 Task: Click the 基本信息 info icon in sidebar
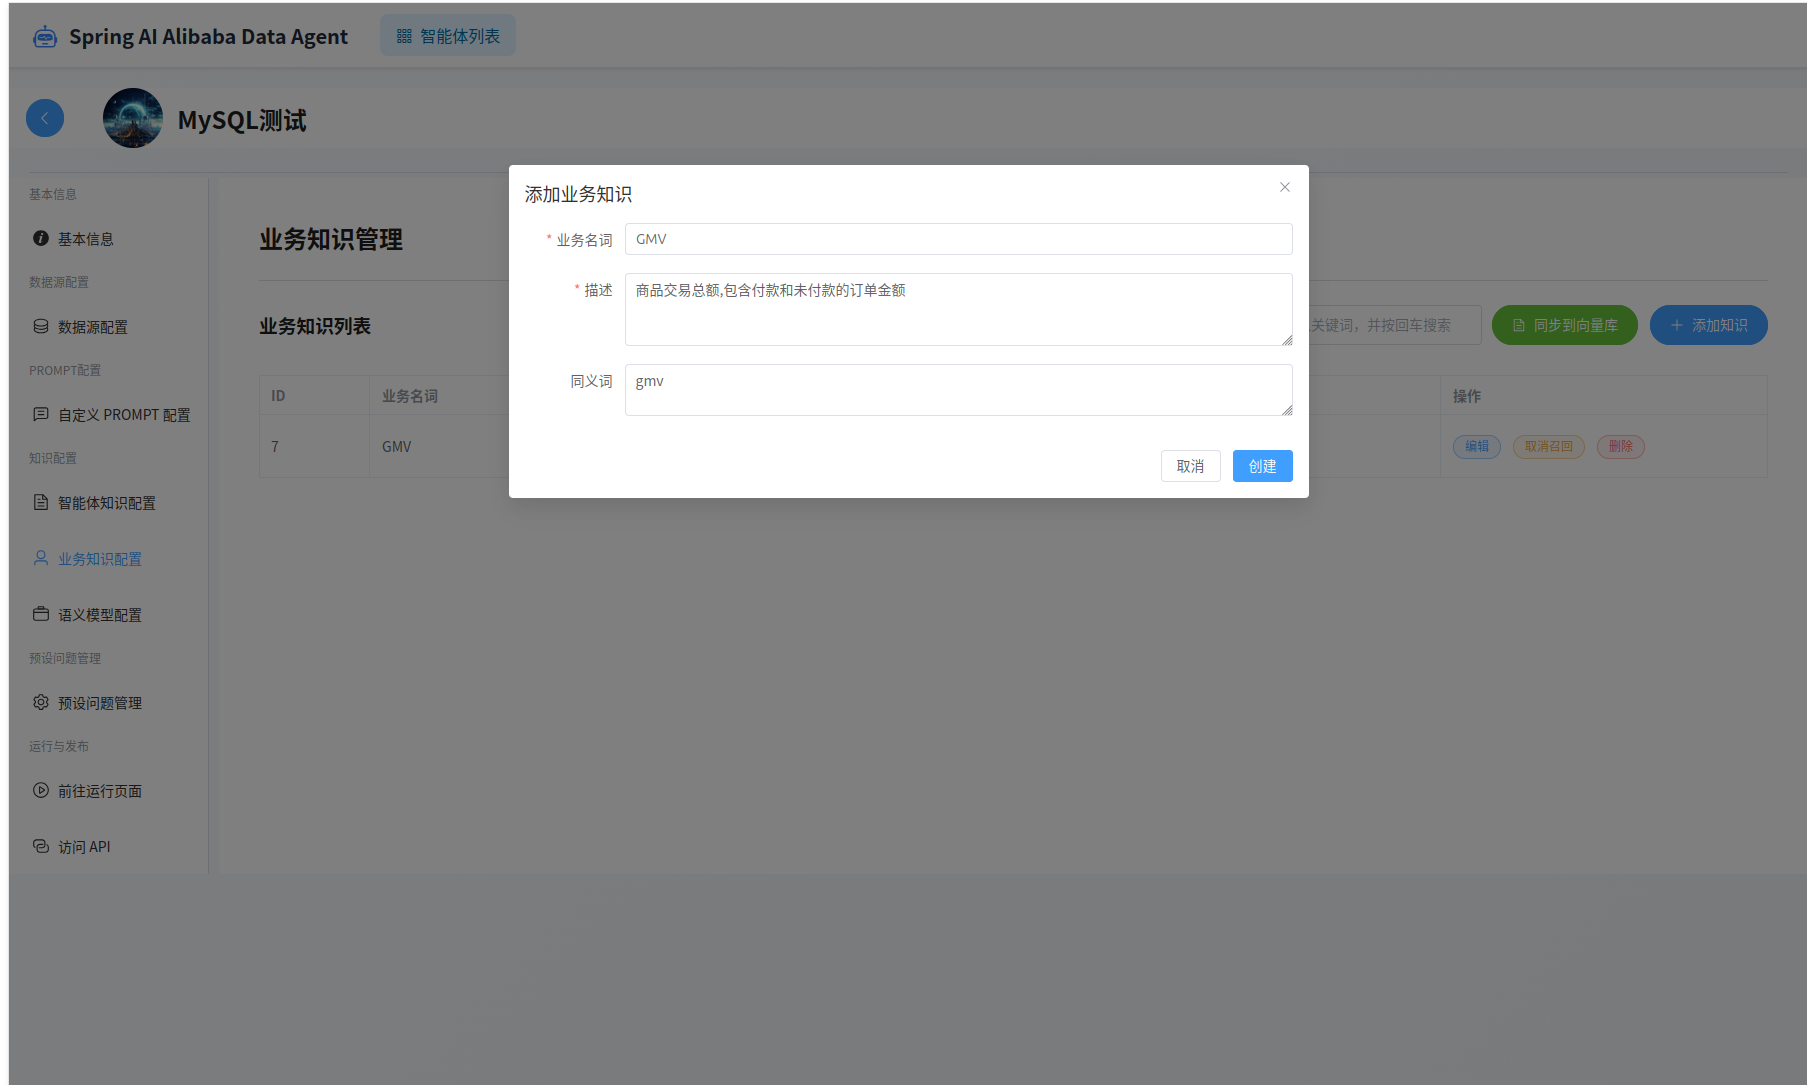[x=41, y=238]
